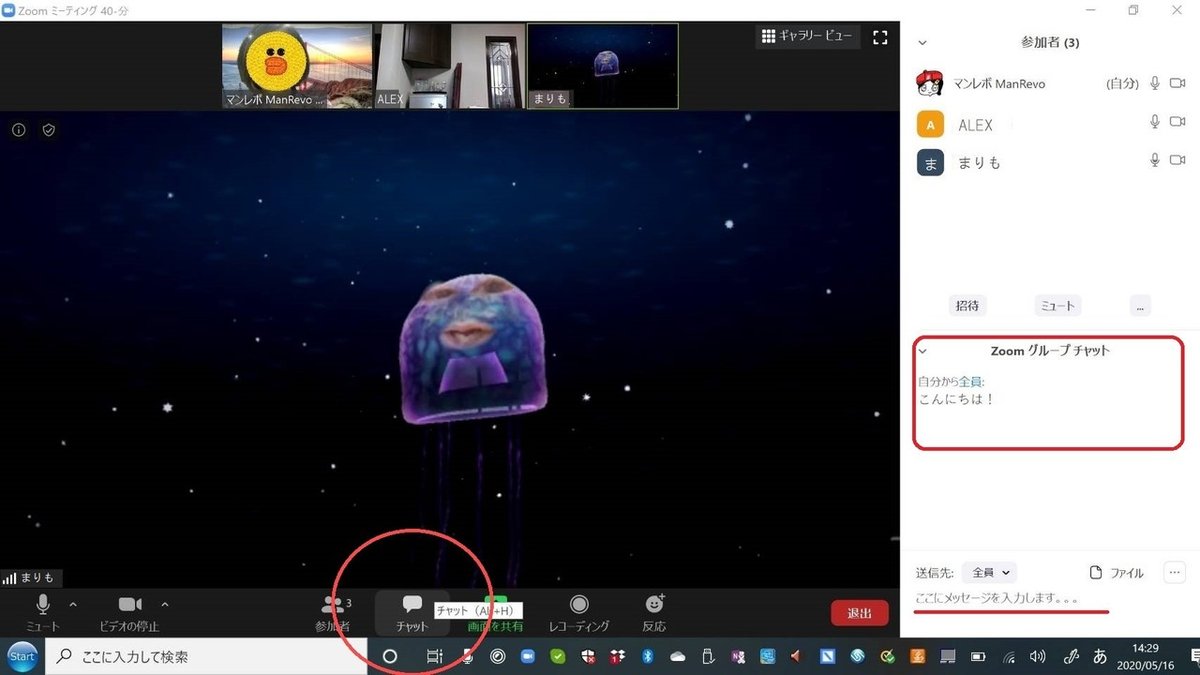Viewport: 1200px width, 675px height.
Task: Toggle まりも's microphone icon
Action: 1155,160
